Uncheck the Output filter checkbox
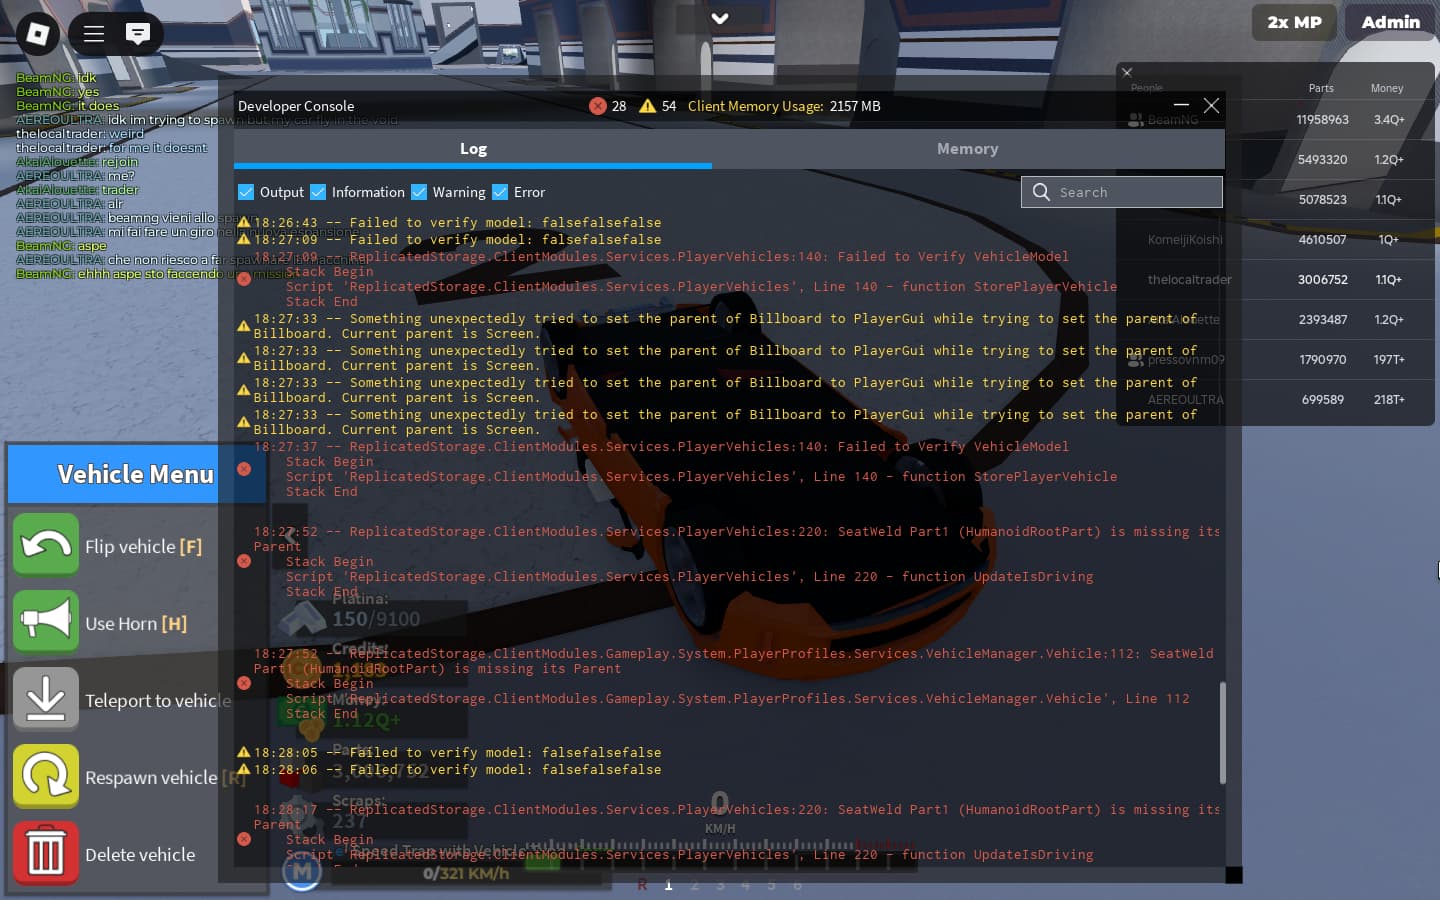 246,192
